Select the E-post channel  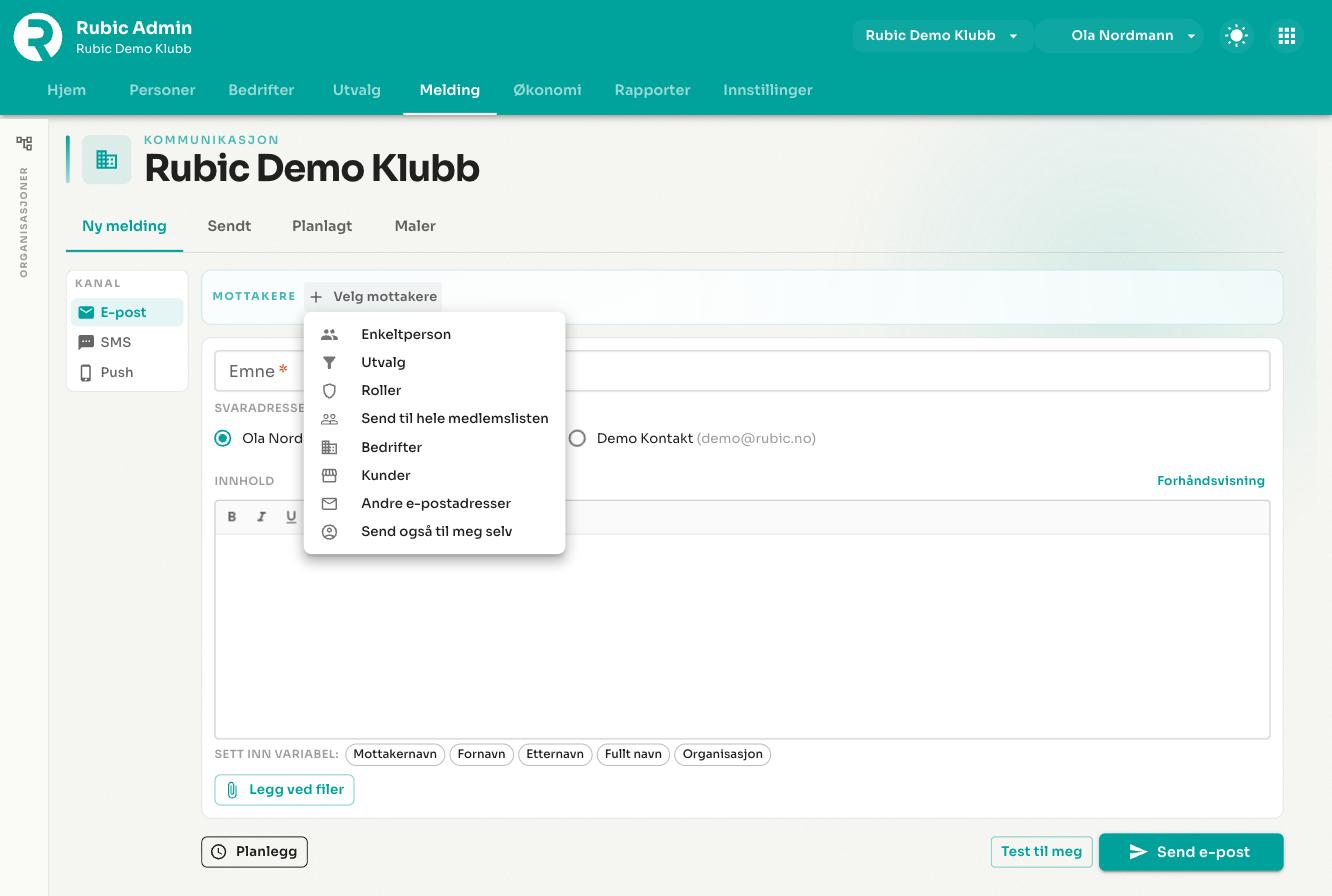[127, 312]
